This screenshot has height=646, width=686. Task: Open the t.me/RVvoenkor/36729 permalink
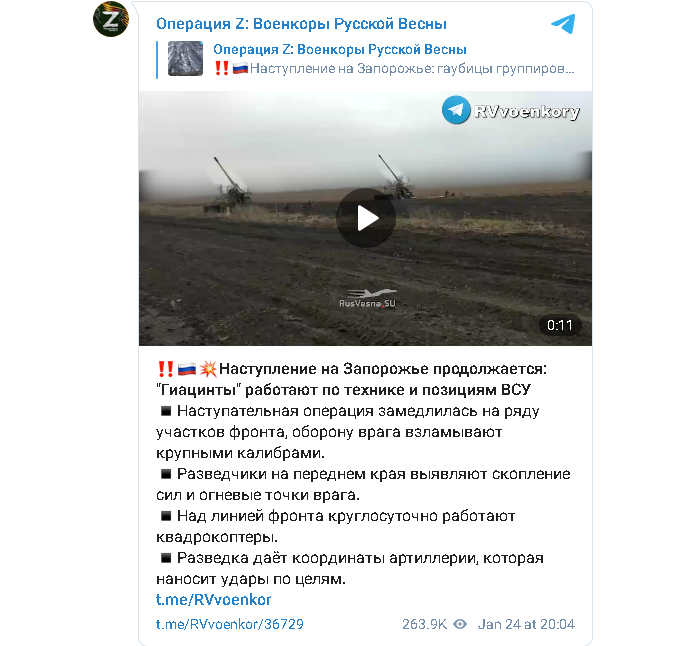coord(230,624)
